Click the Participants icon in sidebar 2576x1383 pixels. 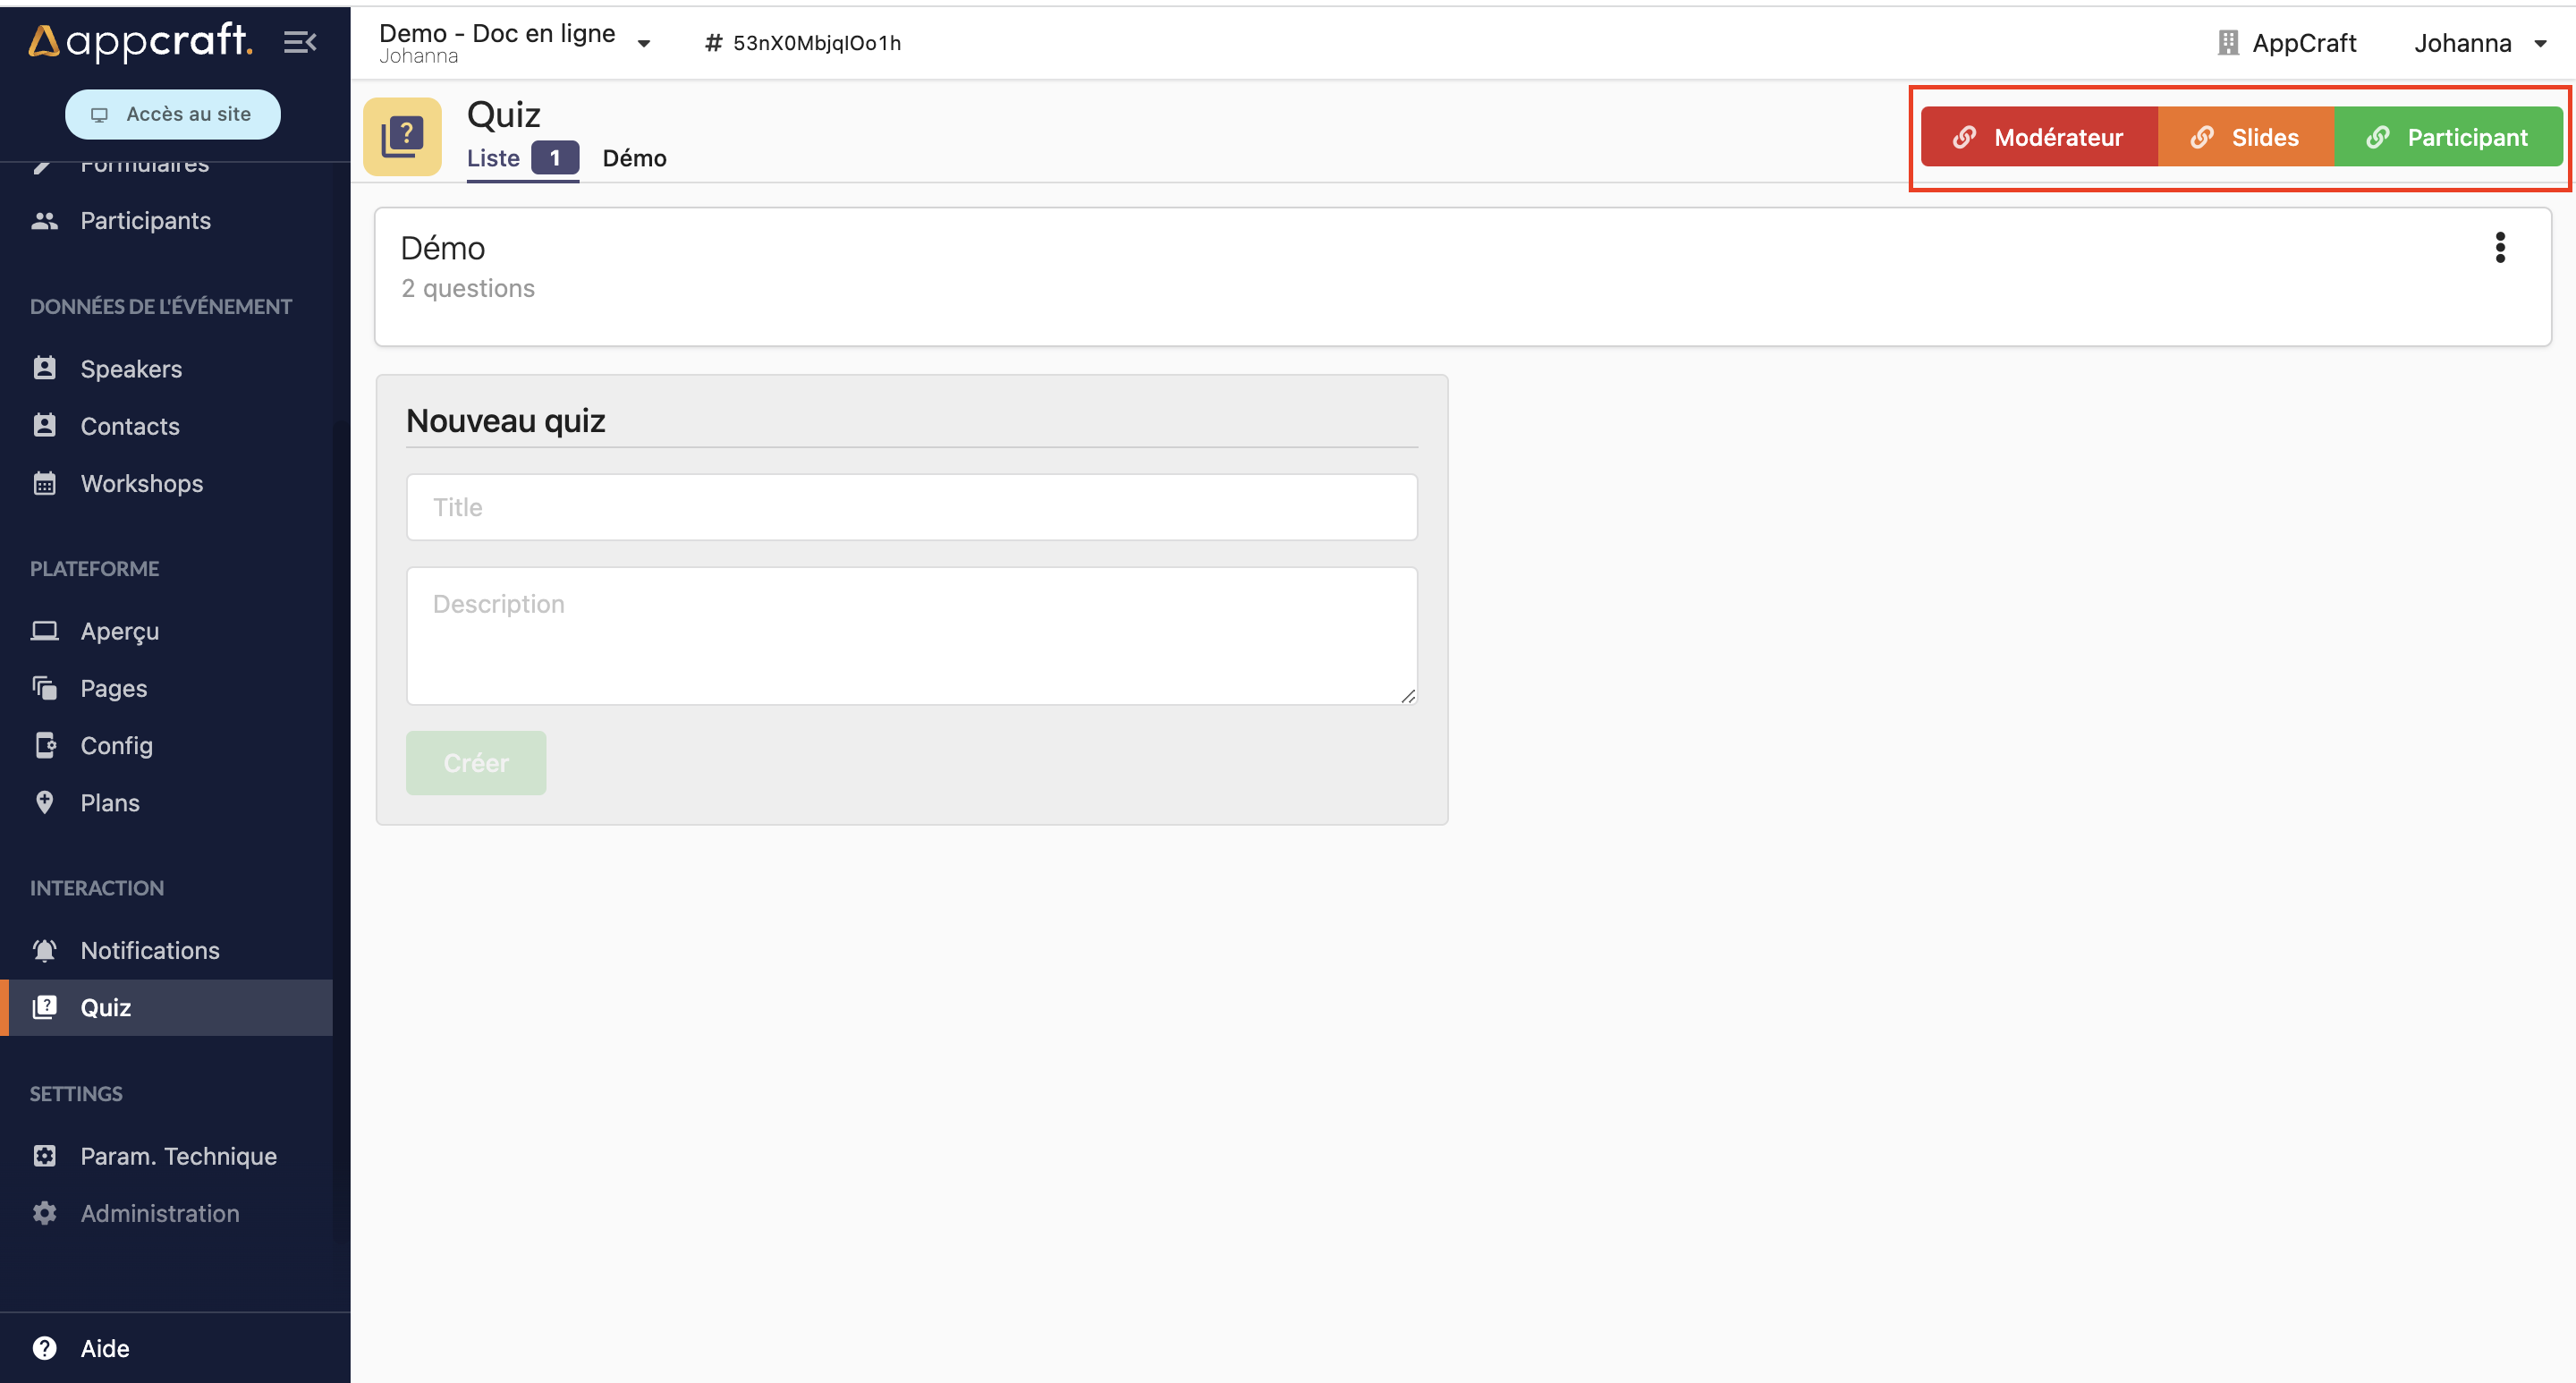pos(46,220)
